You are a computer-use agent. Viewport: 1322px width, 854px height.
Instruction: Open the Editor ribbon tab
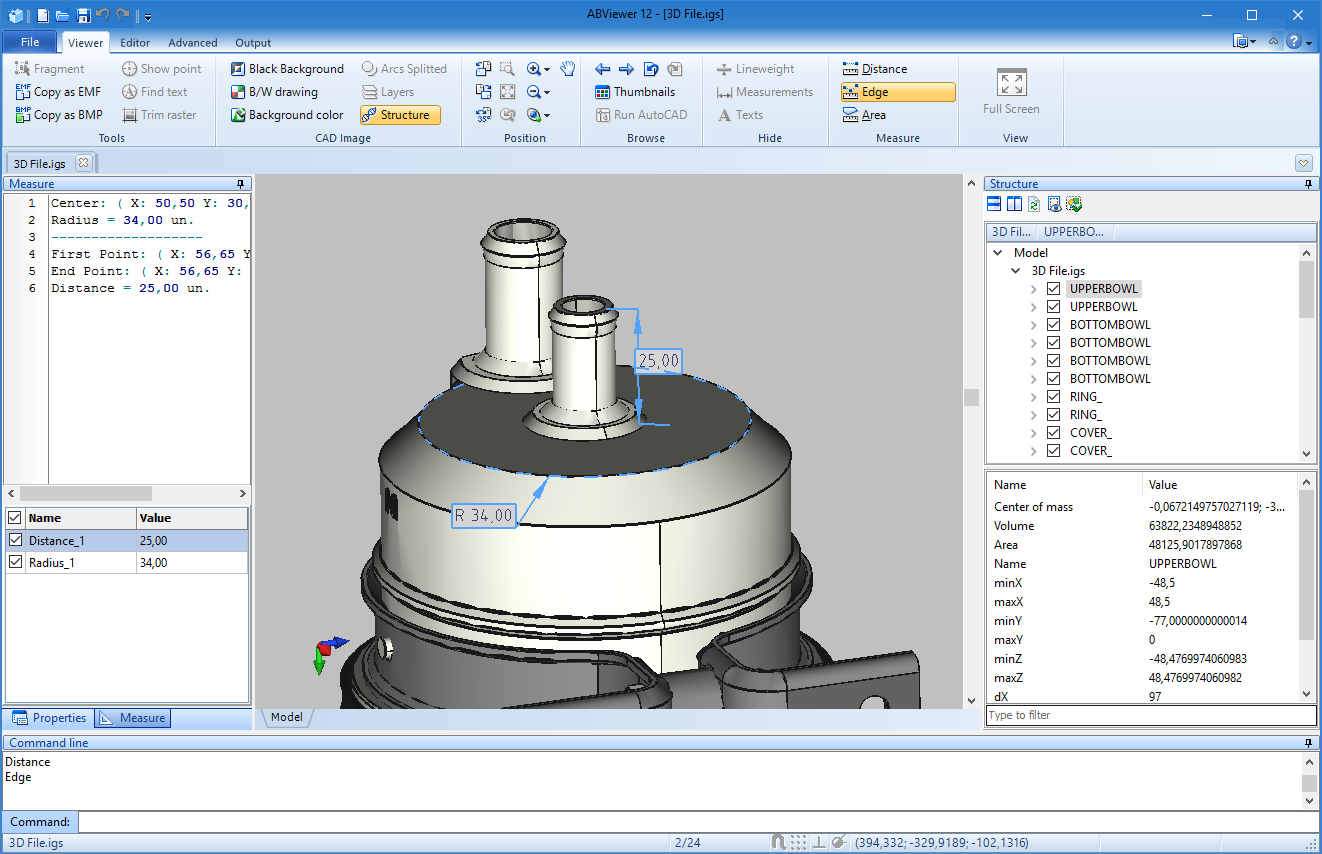click(x=135, y=43)
